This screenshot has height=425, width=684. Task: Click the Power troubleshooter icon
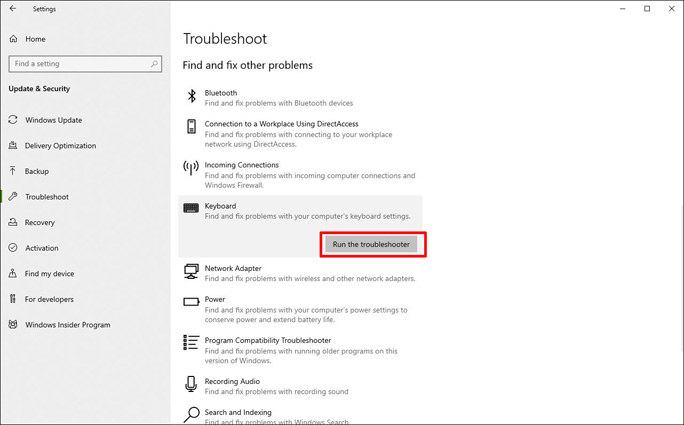coord(192,303)
